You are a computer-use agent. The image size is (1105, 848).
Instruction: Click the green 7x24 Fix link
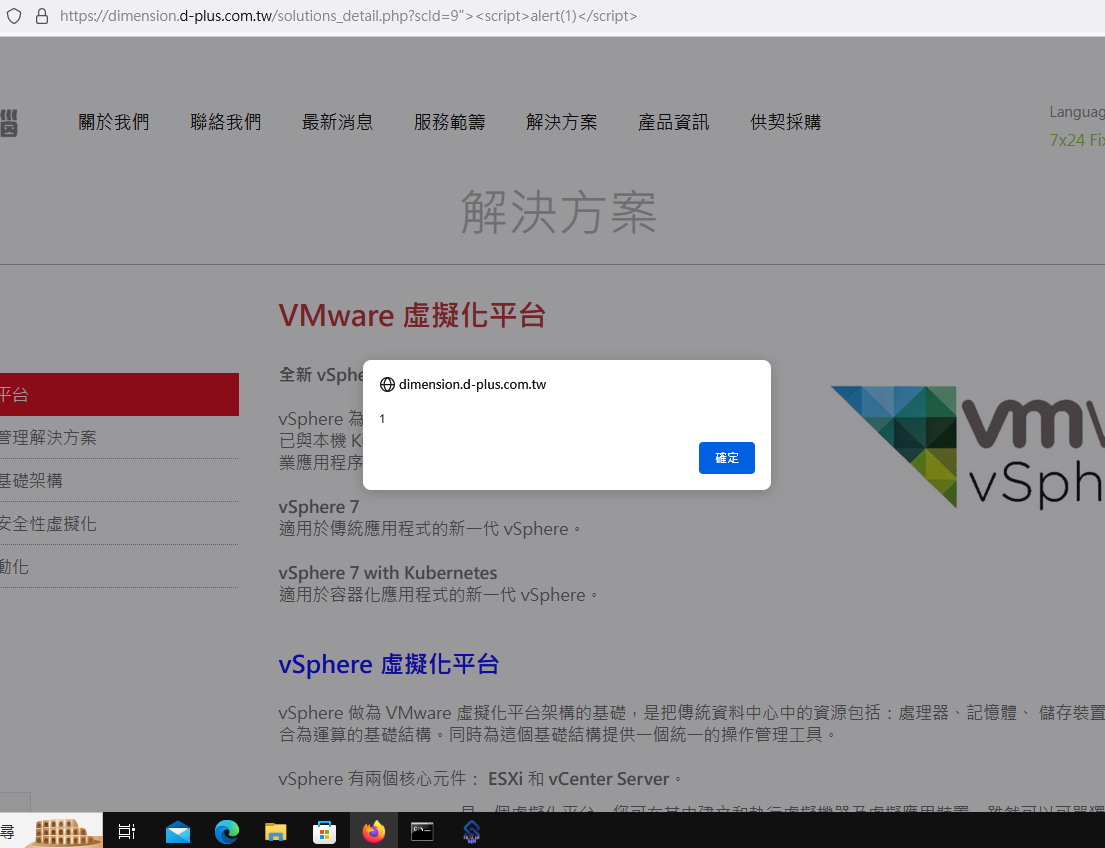pos(1077,140)
